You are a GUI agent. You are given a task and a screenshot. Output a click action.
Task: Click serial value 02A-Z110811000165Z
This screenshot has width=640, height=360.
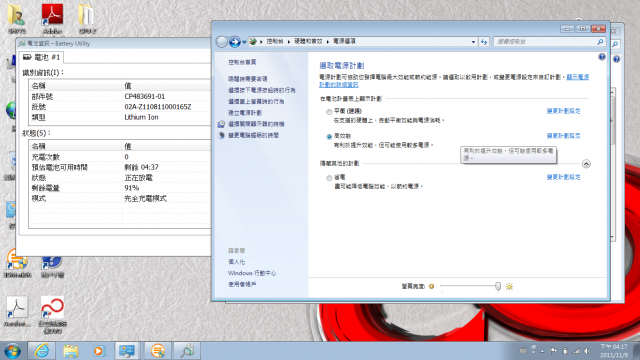point(158,107)
